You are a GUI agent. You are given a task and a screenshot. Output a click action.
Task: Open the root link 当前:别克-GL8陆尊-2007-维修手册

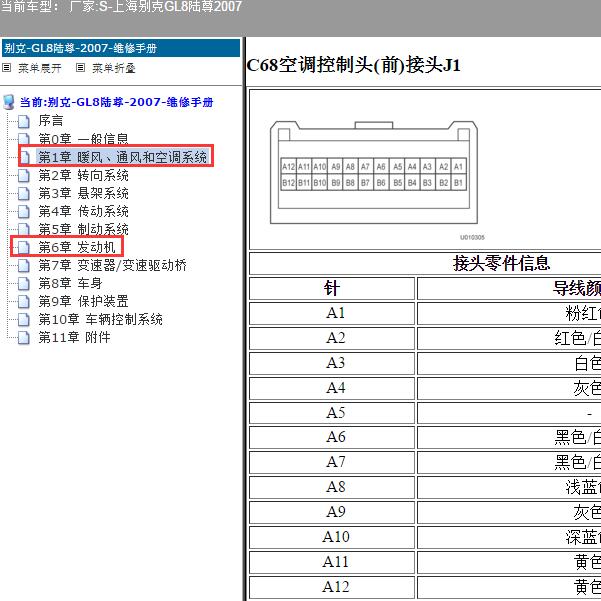click(117, 102)
